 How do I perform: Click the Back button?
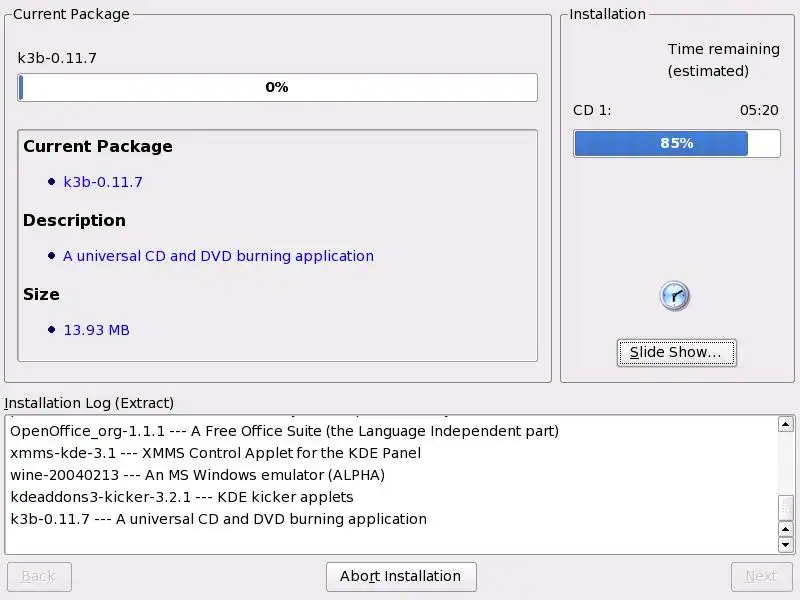[x=39, y=576]
